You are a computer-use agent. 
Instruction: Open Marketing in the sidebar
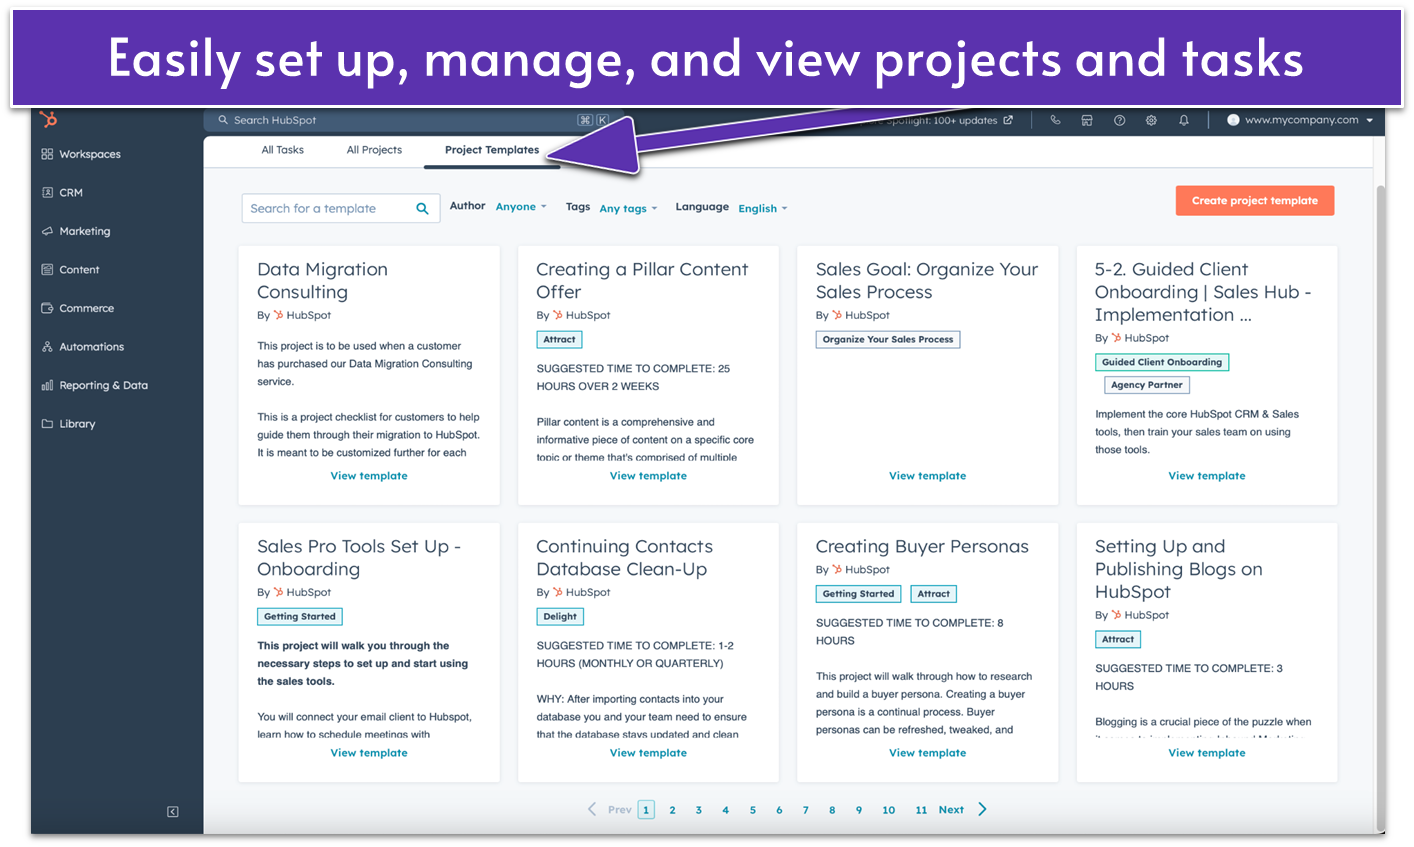coord(76,231)
